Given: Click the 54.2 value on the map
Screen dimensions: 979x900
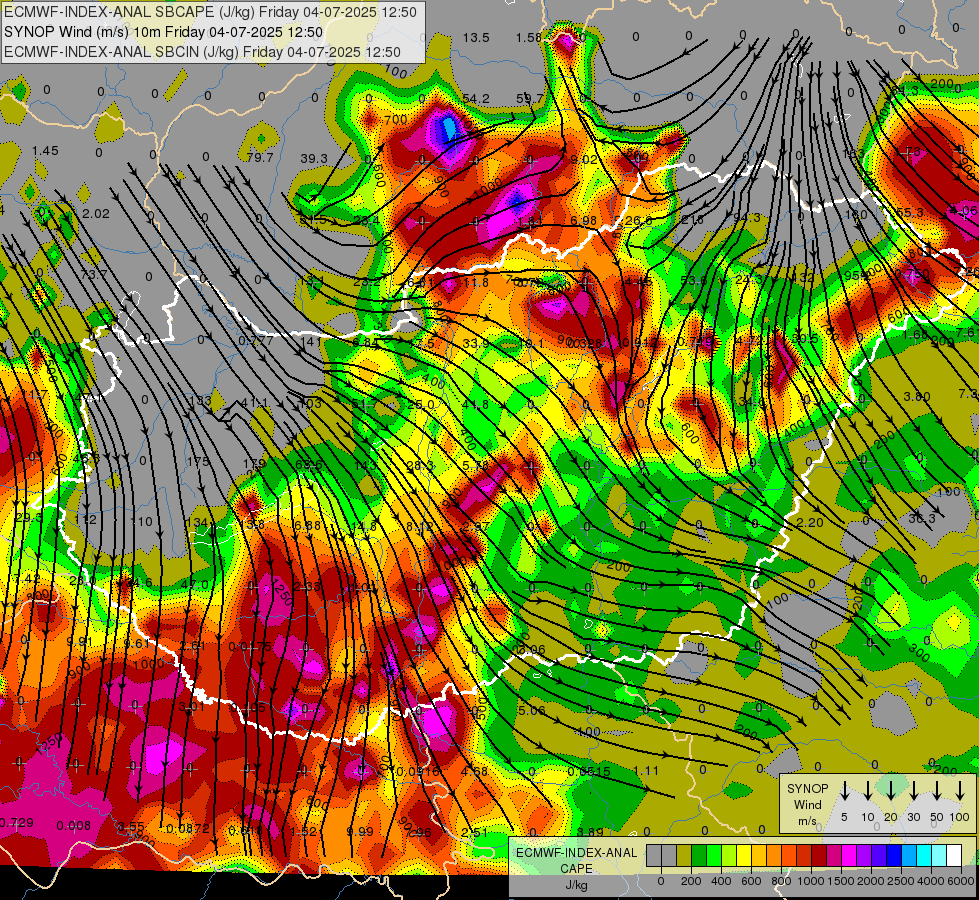Looking at the screenshot, I should click(476, 99).
